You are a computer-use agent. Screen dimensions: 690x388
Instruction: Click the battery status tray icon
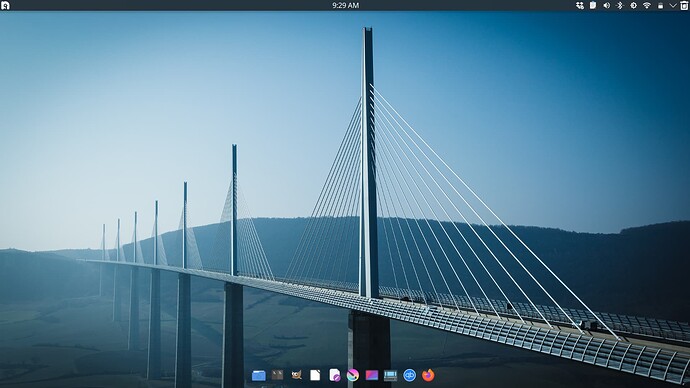coord(660,5)
